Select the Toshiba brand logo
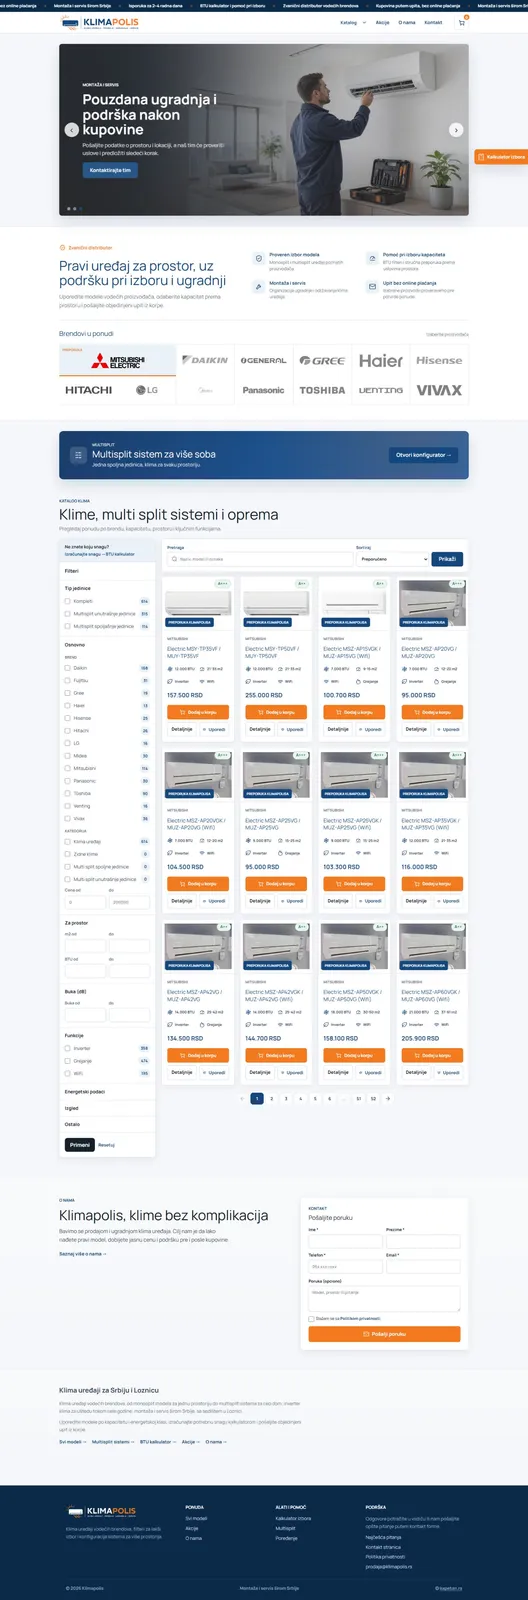Viewport: 528px width, 1600px height. pyautogui.click(x=322, y=390)
